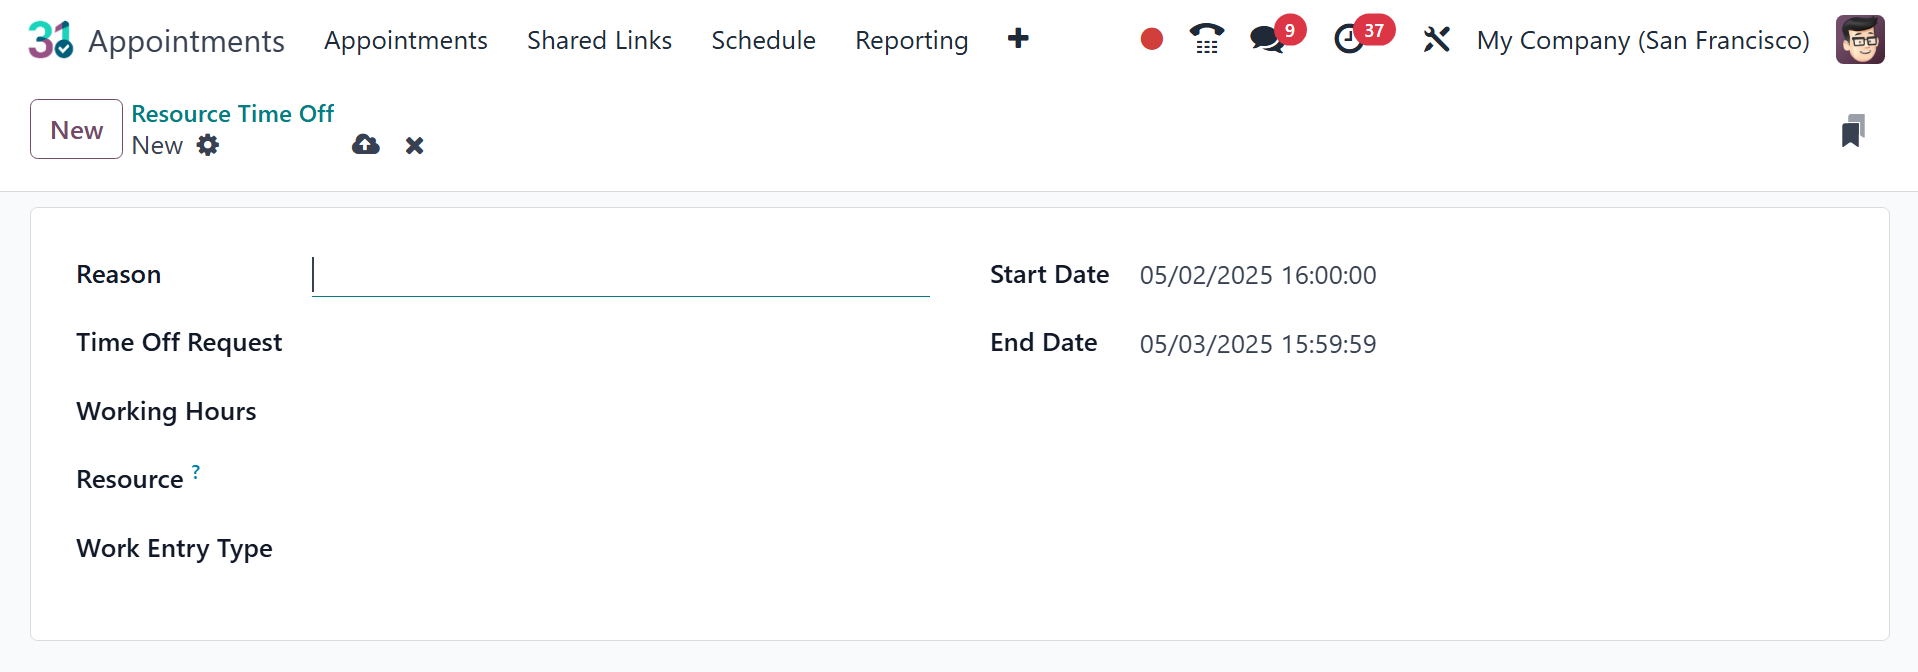1918x672 pixels.
Task: Open the company switcher My Company (San Francisco)
Action: point(1643,40)
